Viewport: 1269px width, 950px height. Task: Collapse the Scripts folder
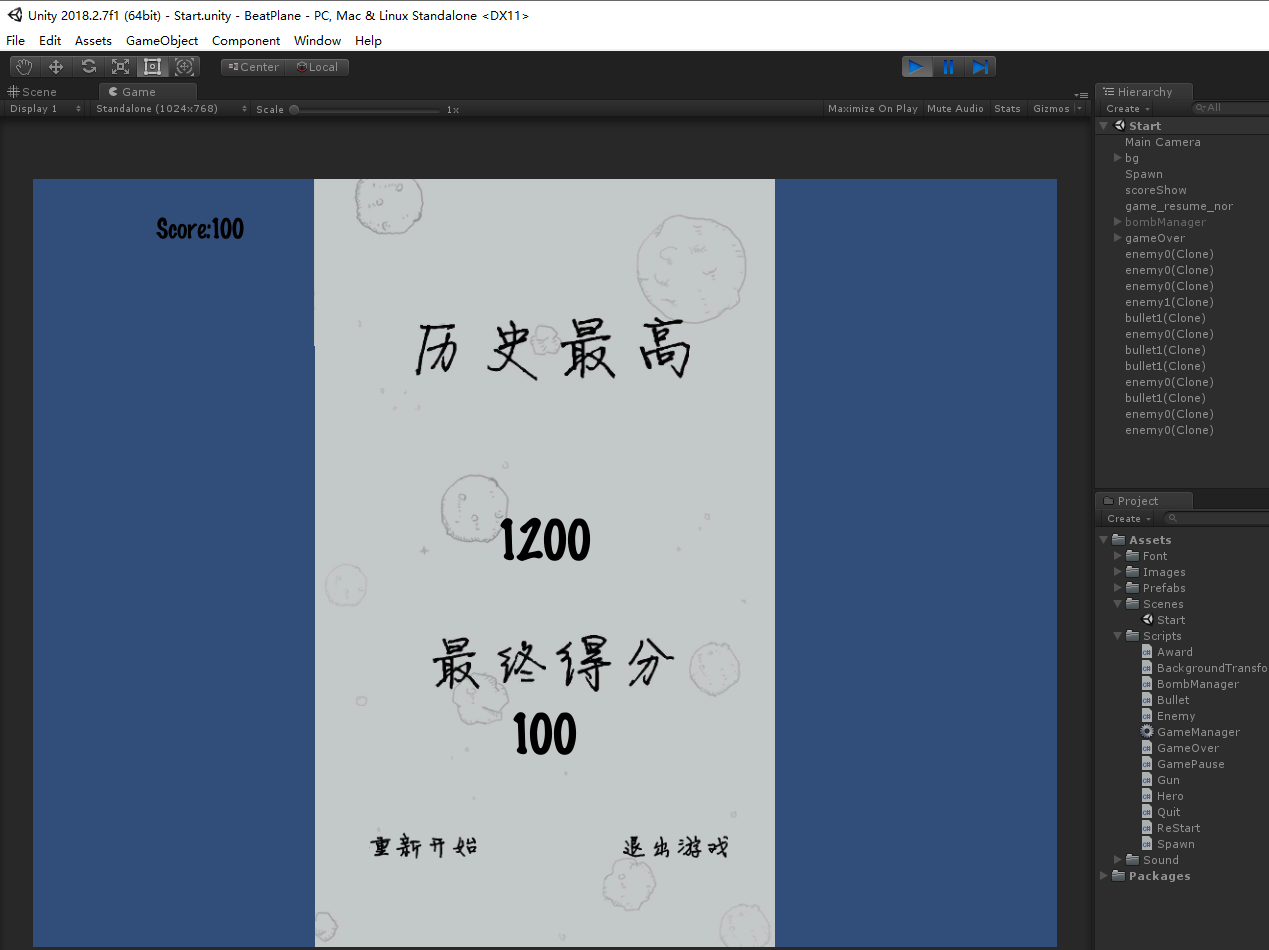pos(1118,636)
